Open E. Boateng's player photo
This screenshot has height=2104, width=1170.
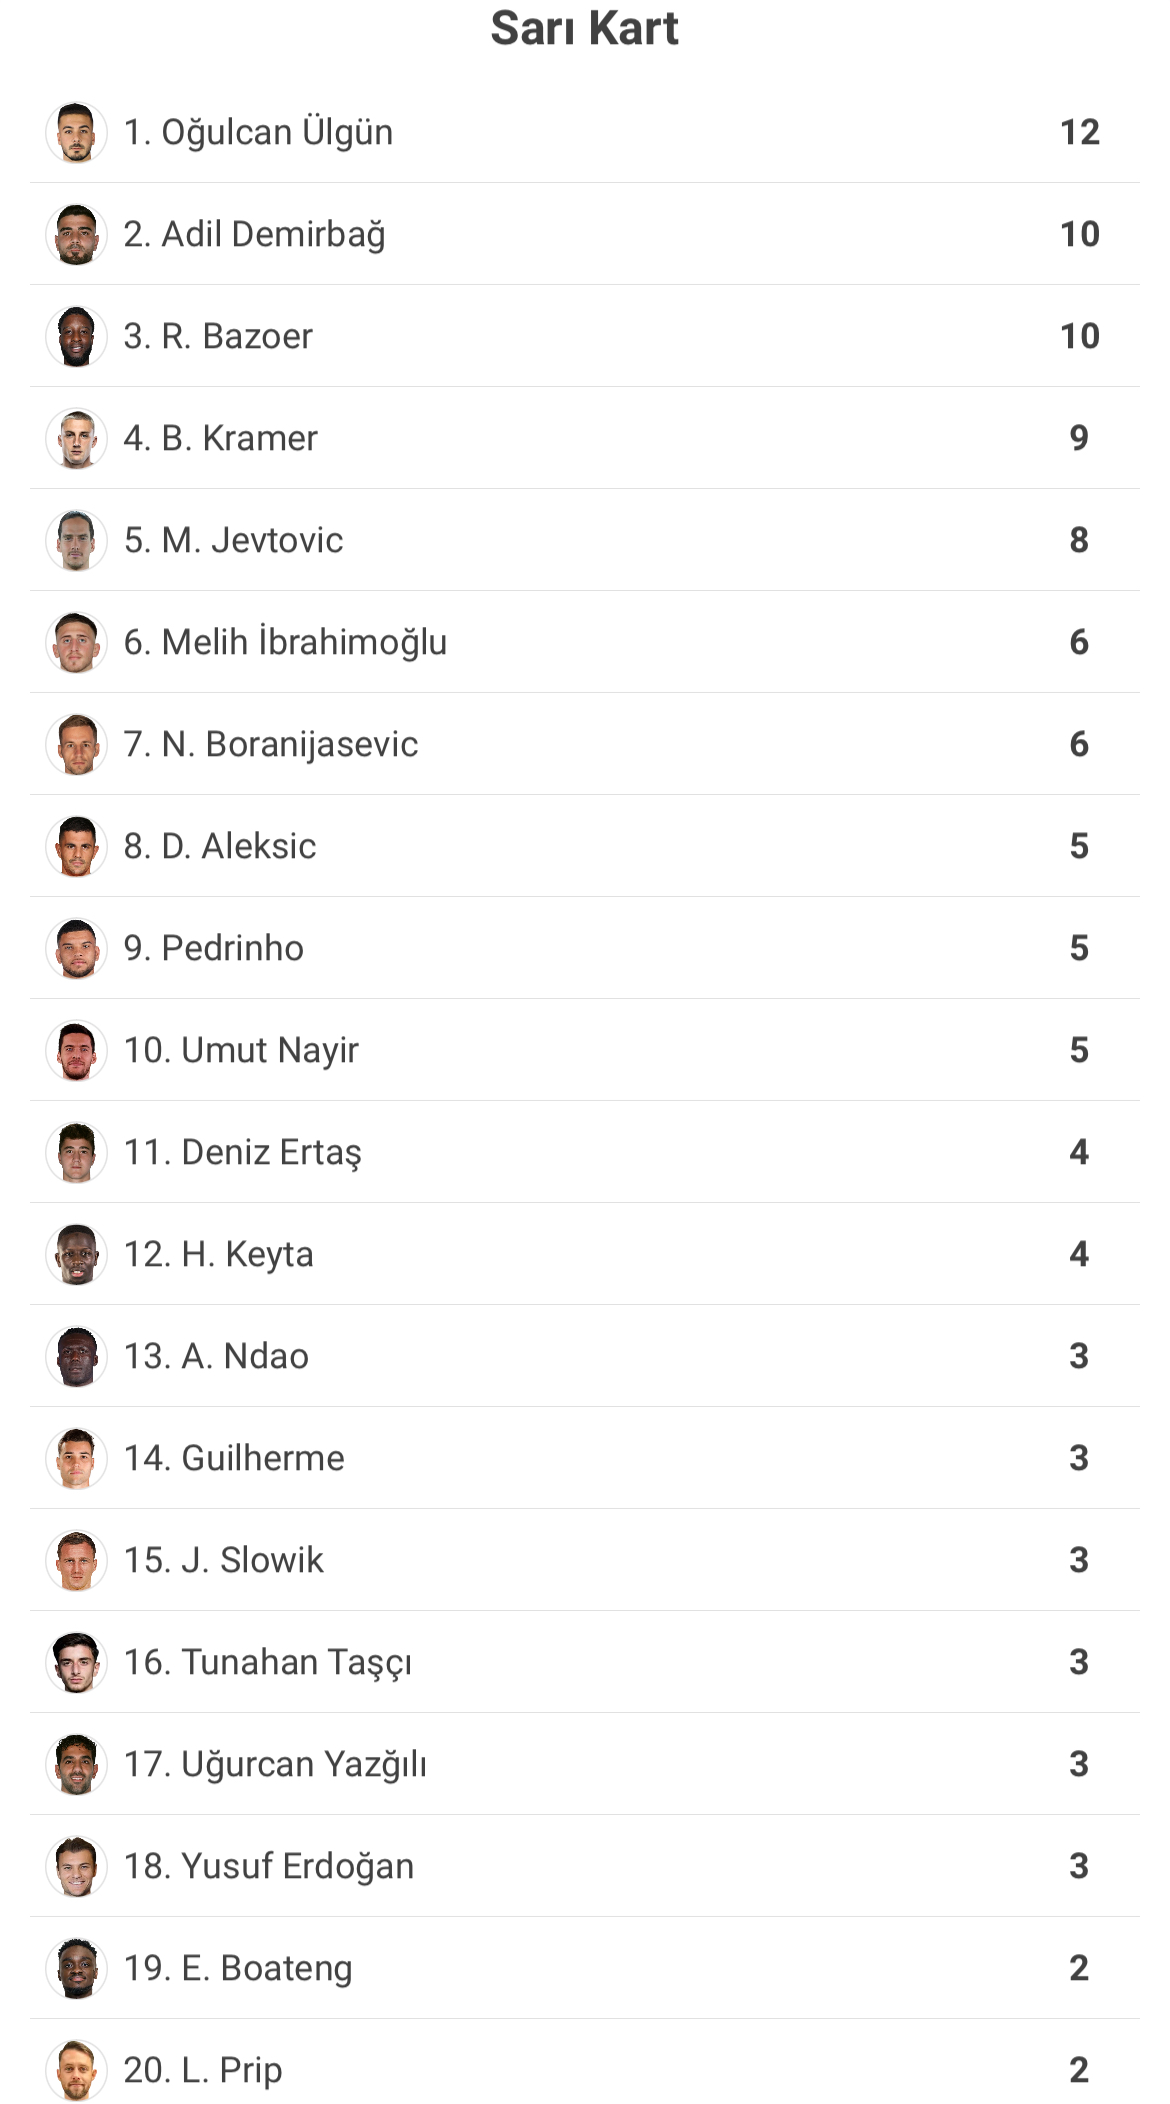[x=76, y=1968]
